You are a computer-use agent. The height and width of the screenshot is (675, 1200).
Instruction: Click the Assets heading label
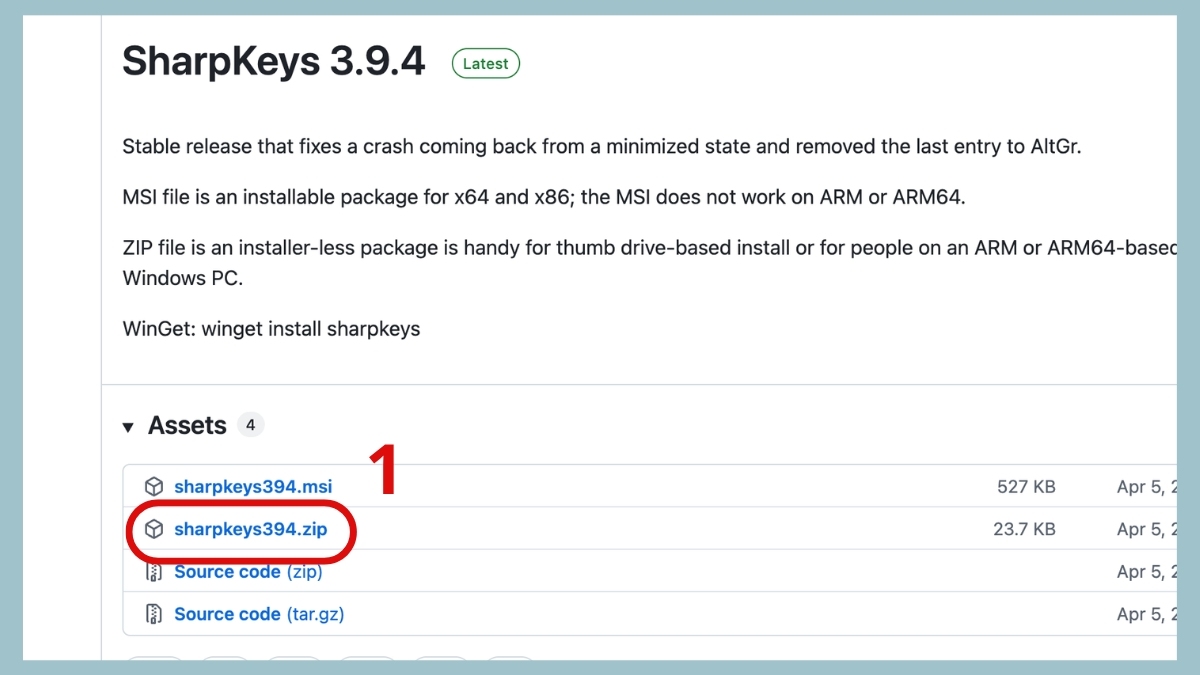click(187, 426)
